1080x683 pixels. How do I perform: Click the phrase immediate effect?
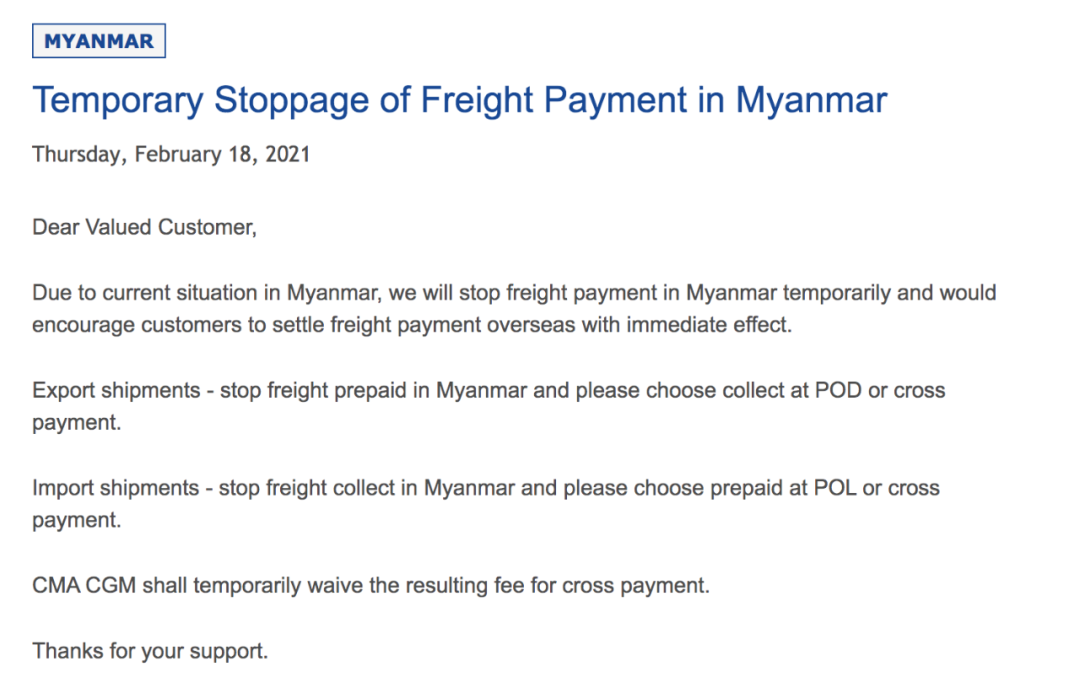click(x=709, y=325)
